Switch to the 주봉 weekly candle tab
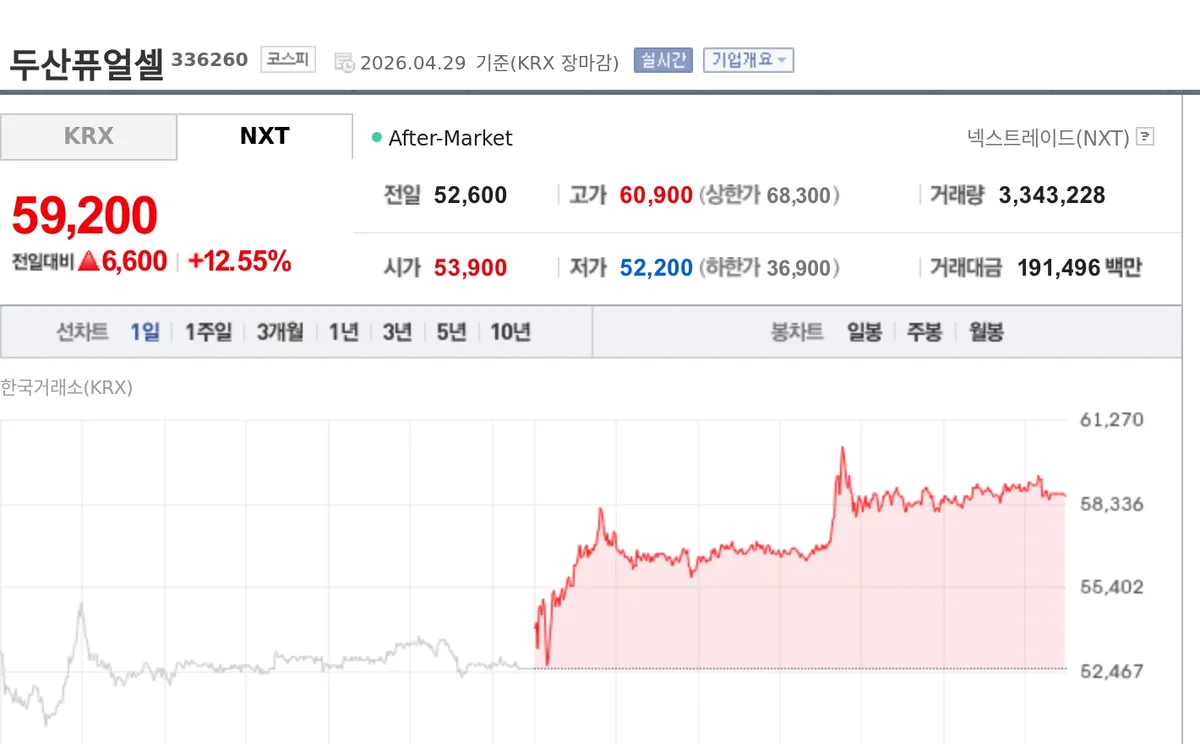 coord(923,331)
